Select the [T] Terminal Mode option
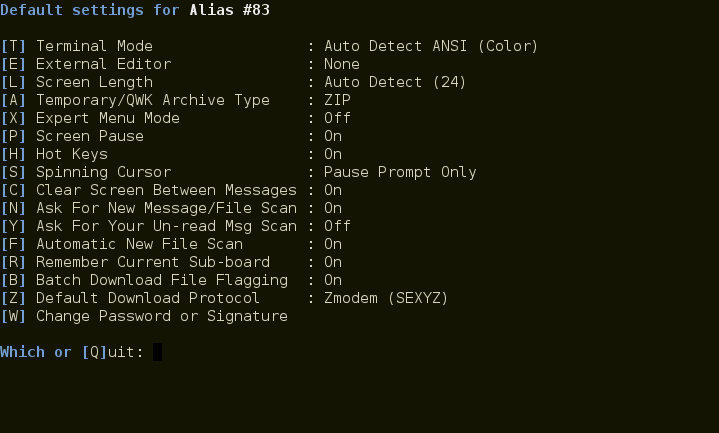719x433 pixels. (x=269, y=46)
